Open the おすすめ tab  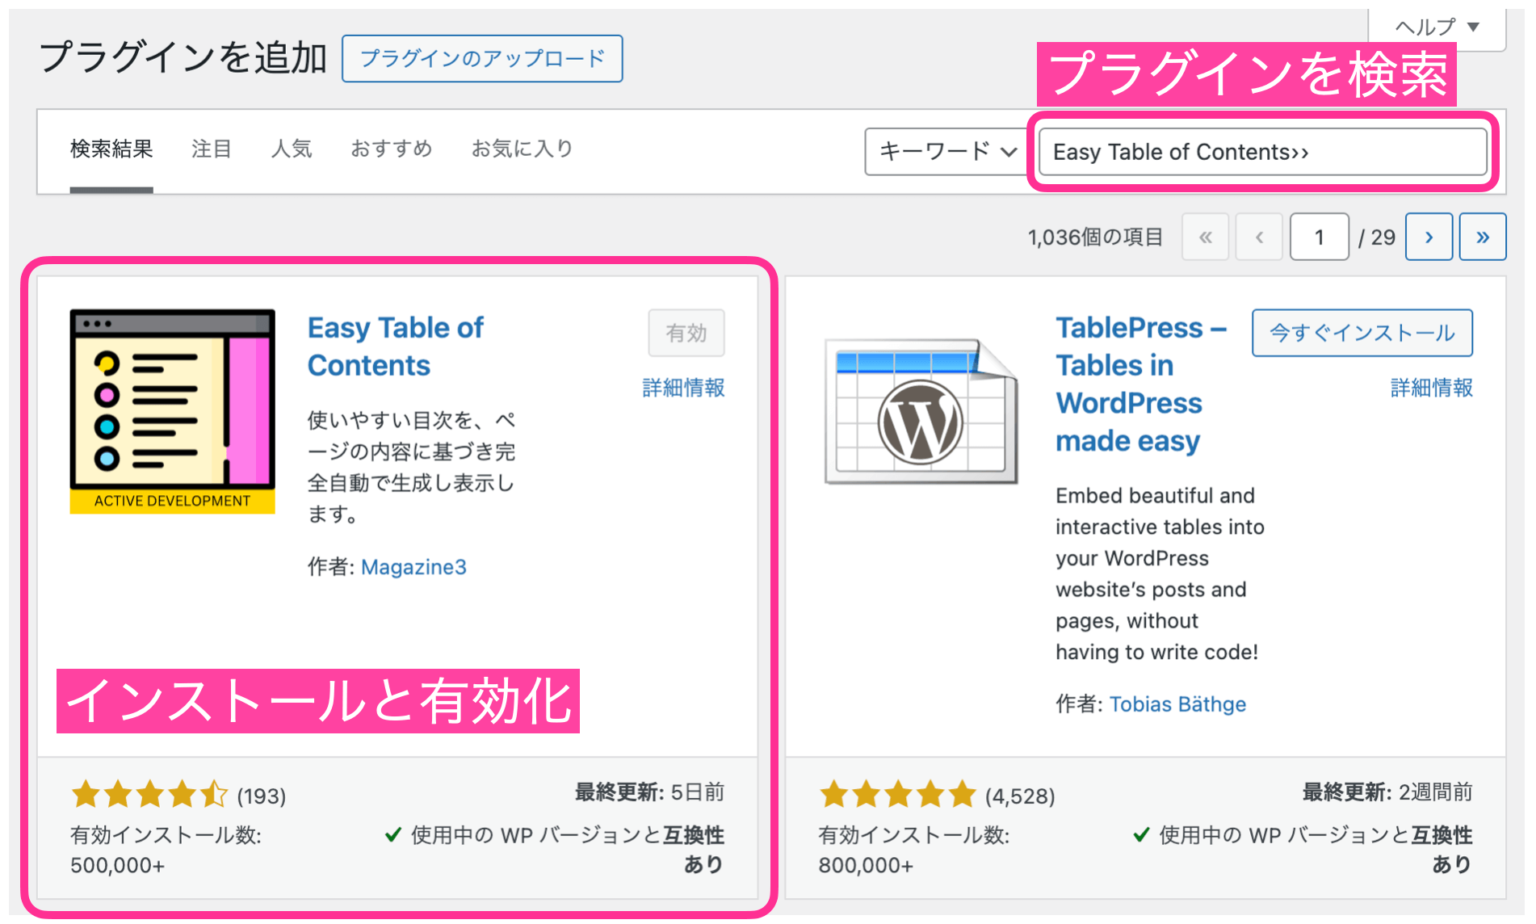tap(391, 148)
